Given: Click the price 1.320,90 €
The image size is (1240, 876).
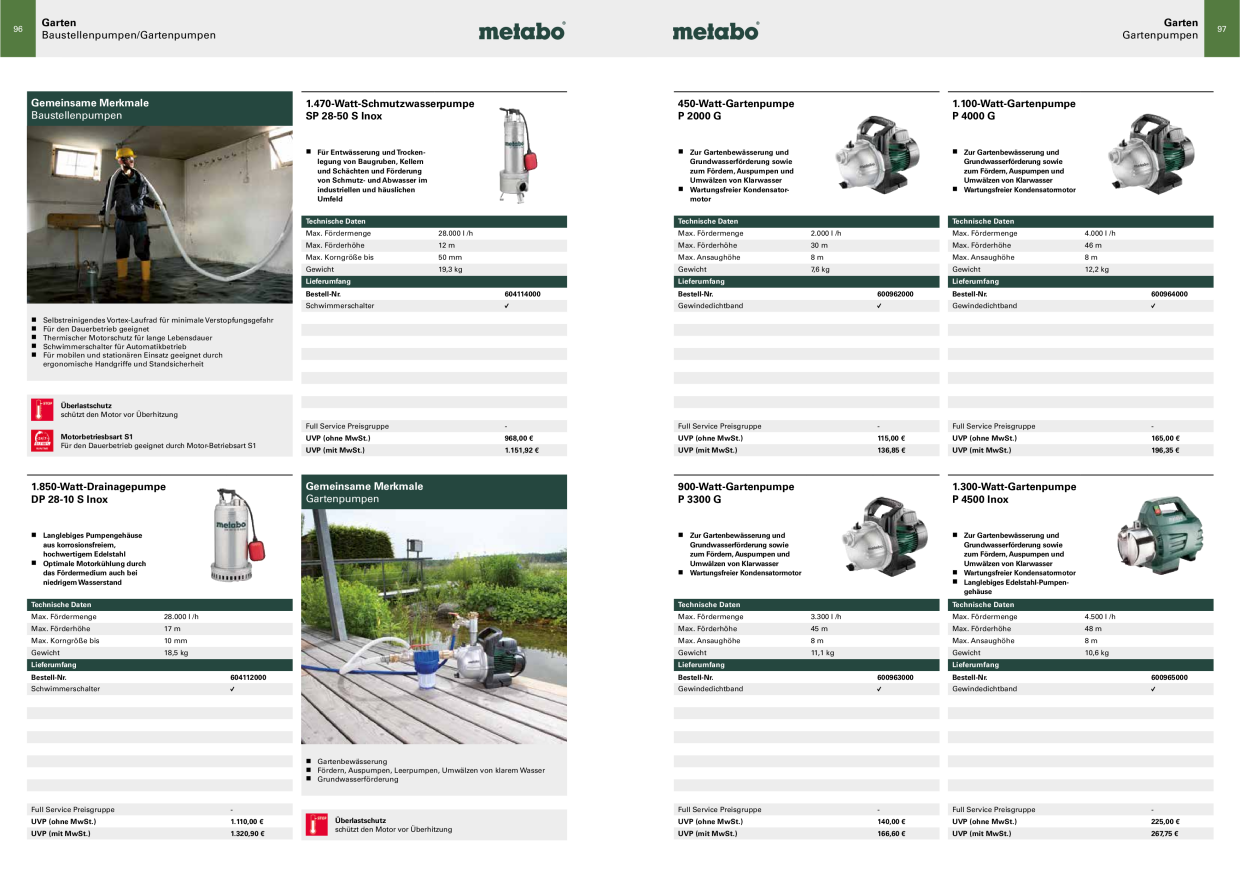Looking at the screenshot, I should (x=247, y=833).
